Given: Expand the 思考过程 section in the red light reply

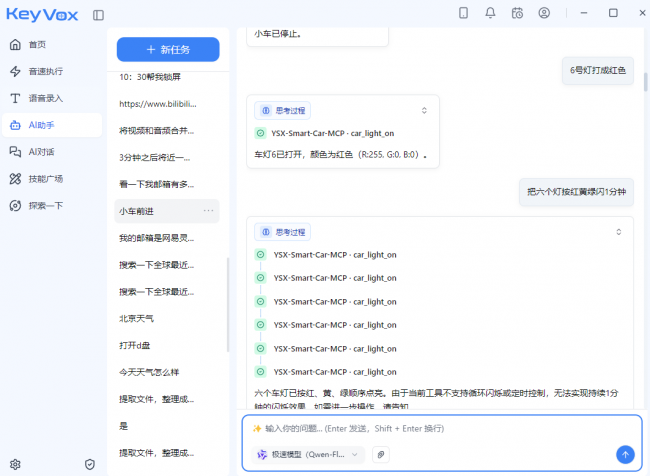Looking at the screenshot, I should [424, 111].
